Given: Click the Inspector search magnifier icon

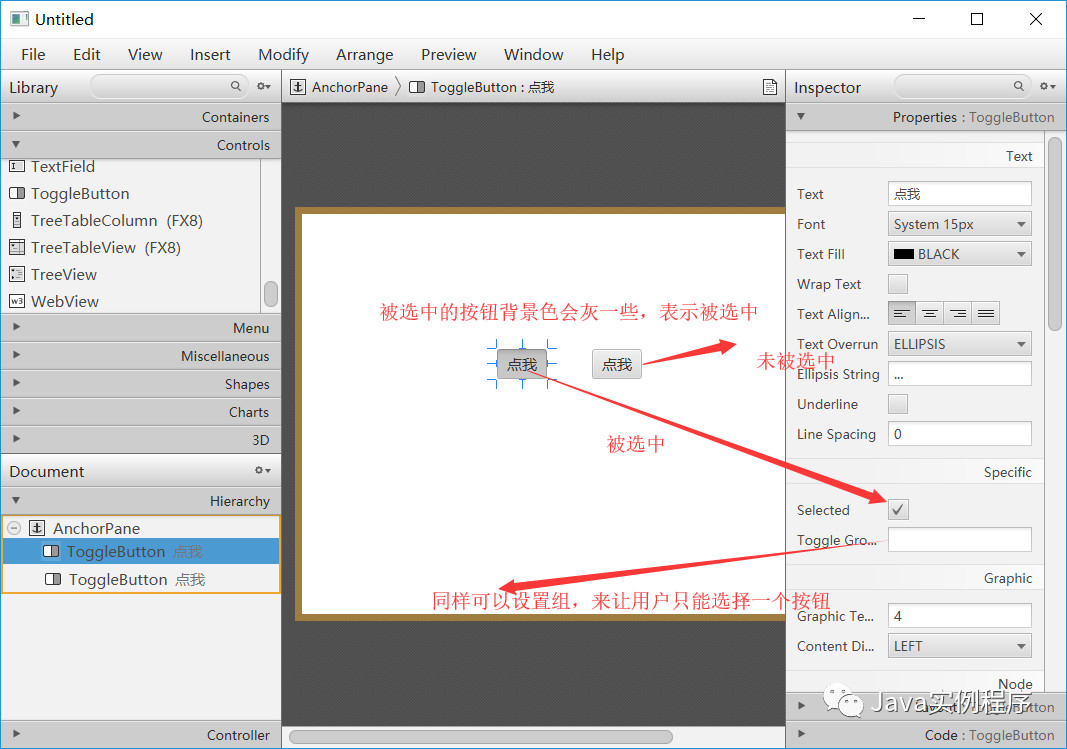Looking at the screenshot, I should pos(1018,87).
